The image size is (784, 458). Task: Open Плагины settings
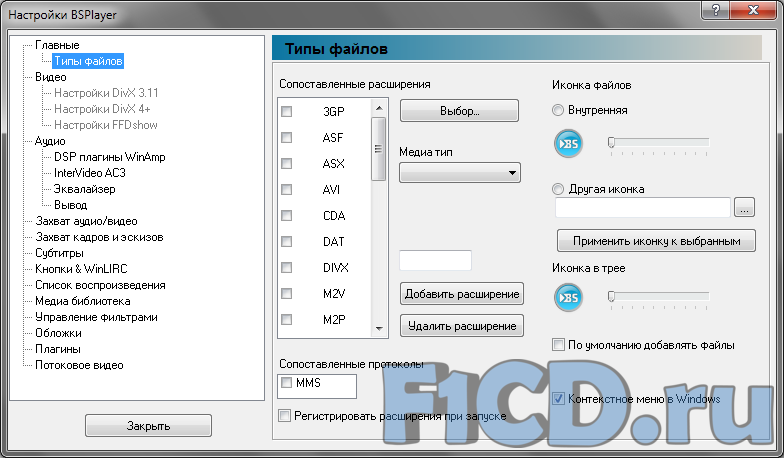58,349
